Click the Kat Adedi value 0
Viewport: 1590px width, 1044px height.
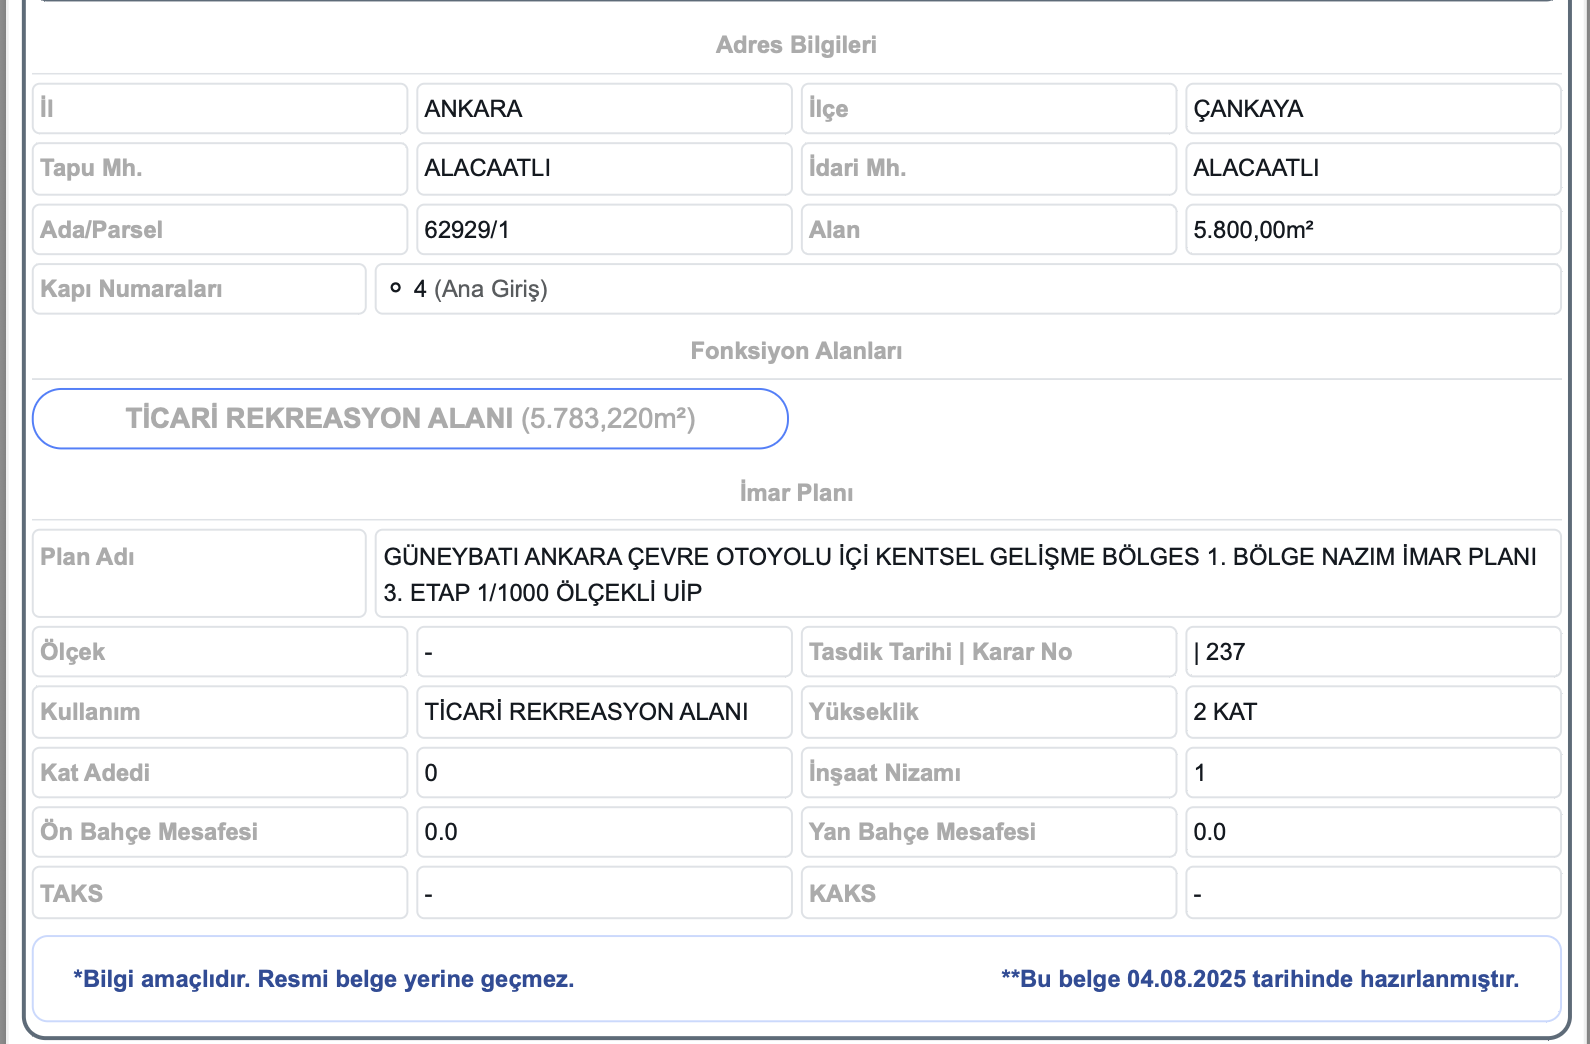click(431, 773)
